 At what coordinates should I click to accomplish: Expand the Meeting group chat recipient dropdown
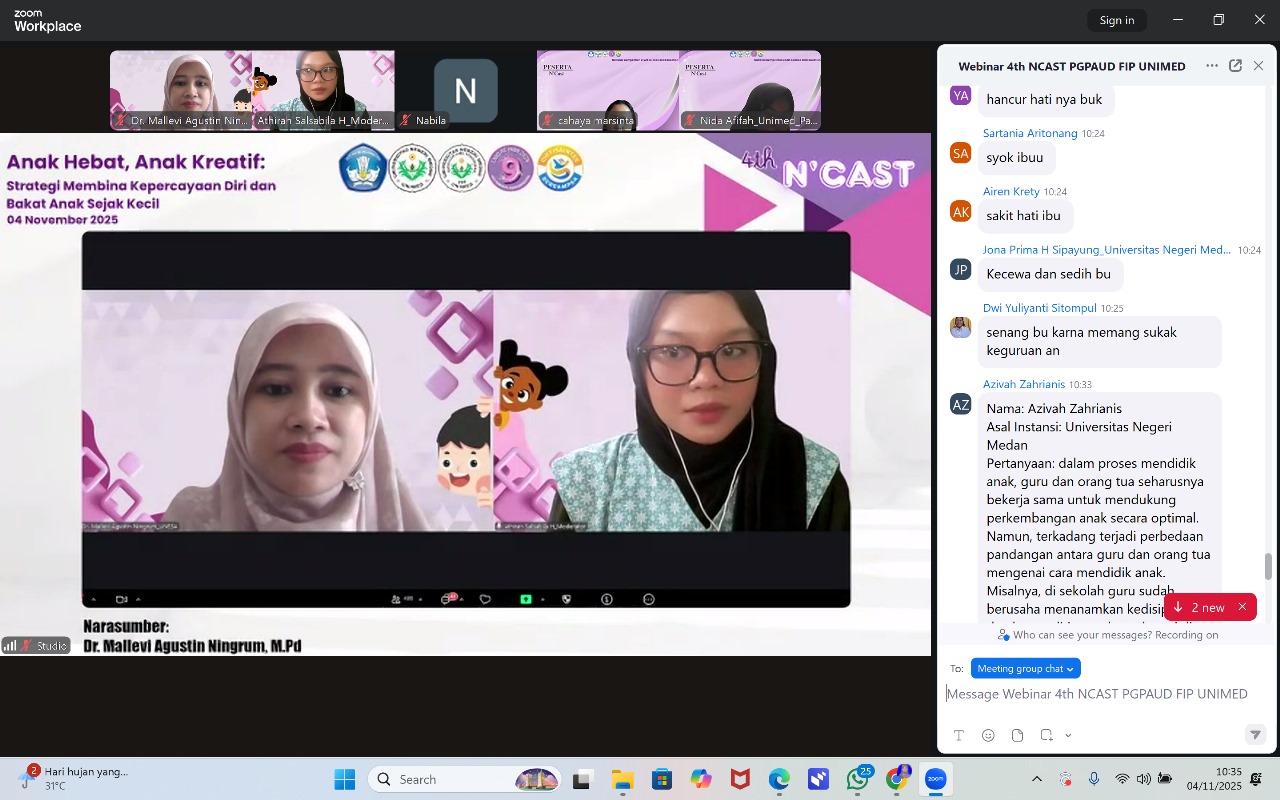1025,668
